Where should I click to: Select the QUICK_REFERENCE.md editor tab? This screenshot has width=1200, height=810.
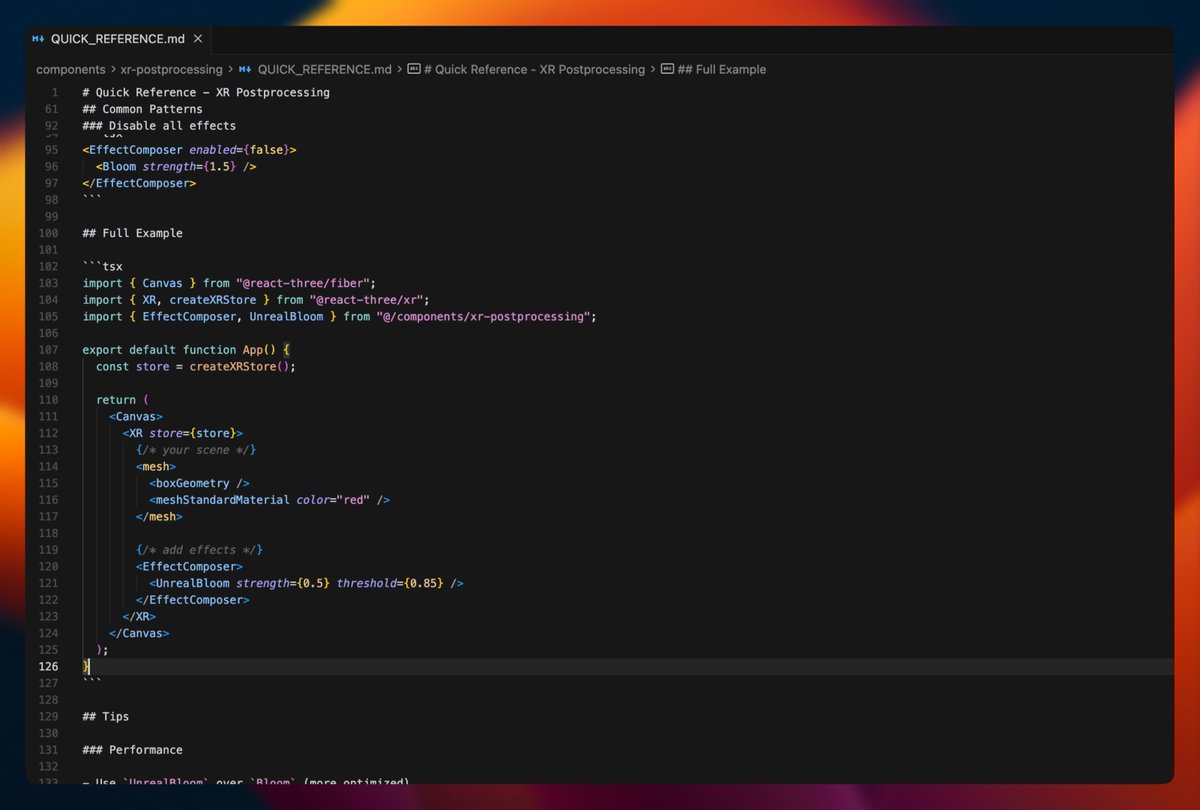click(x=118, y=39)
